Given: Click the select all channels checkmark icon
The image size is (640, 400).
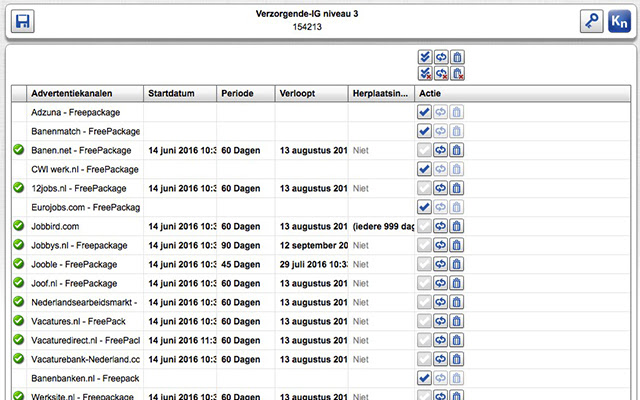Looking at the screenshot, I should click(x=425, y=57).
